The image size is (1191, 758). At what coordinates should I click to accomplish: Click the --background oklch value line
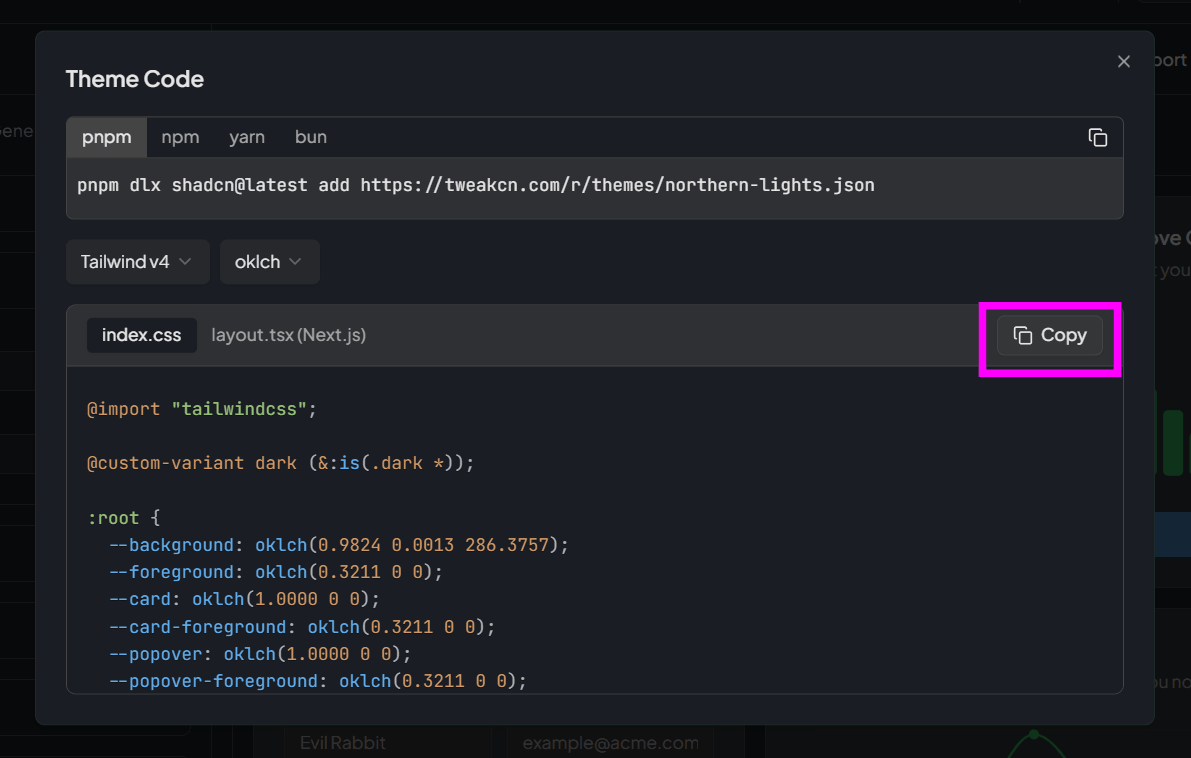pyautogui.click(x=338, y=545)
